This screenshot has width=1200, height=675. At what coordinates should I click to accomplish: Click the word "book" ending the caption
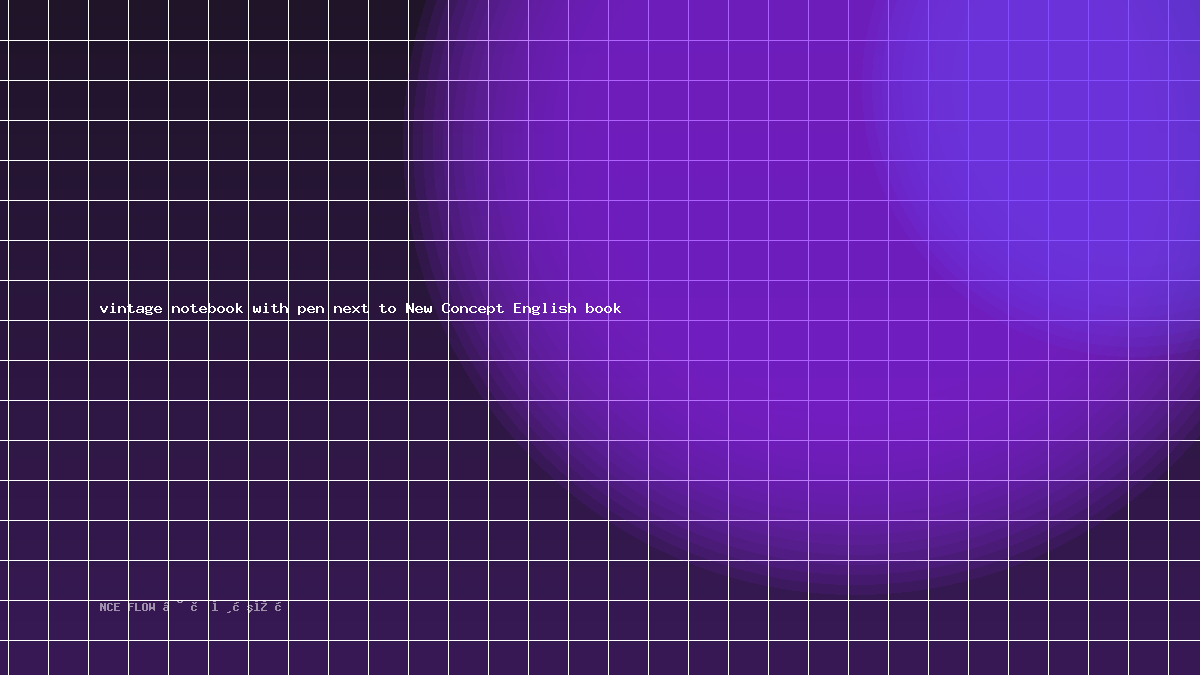pos(603,308)
